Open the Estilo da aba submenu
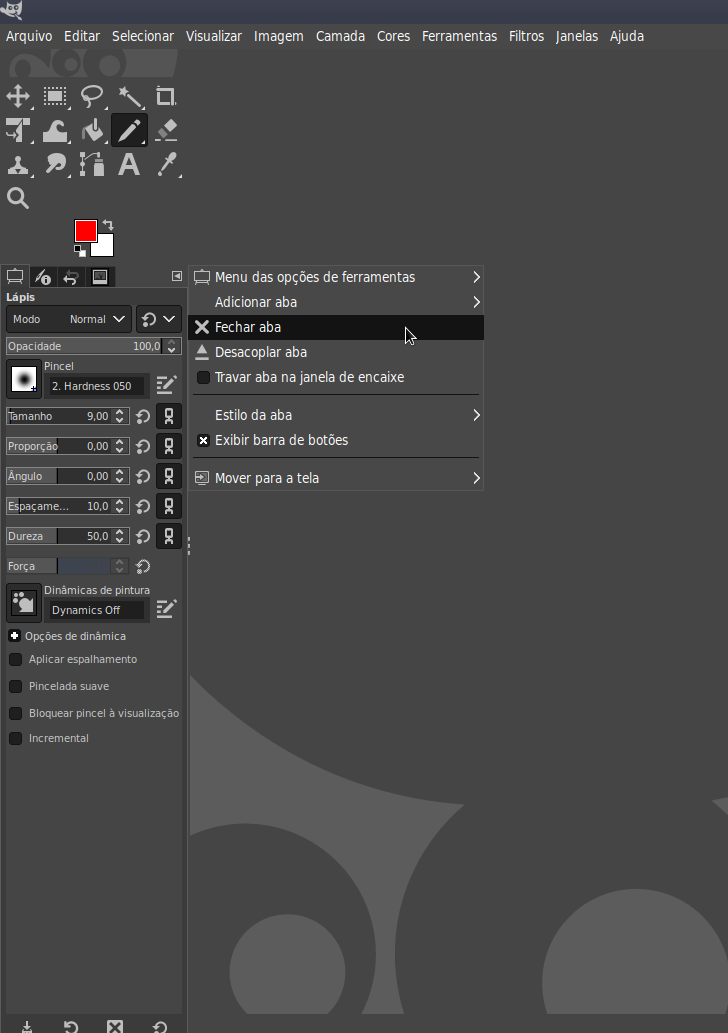728x1033 pixels. coord(337,416)
